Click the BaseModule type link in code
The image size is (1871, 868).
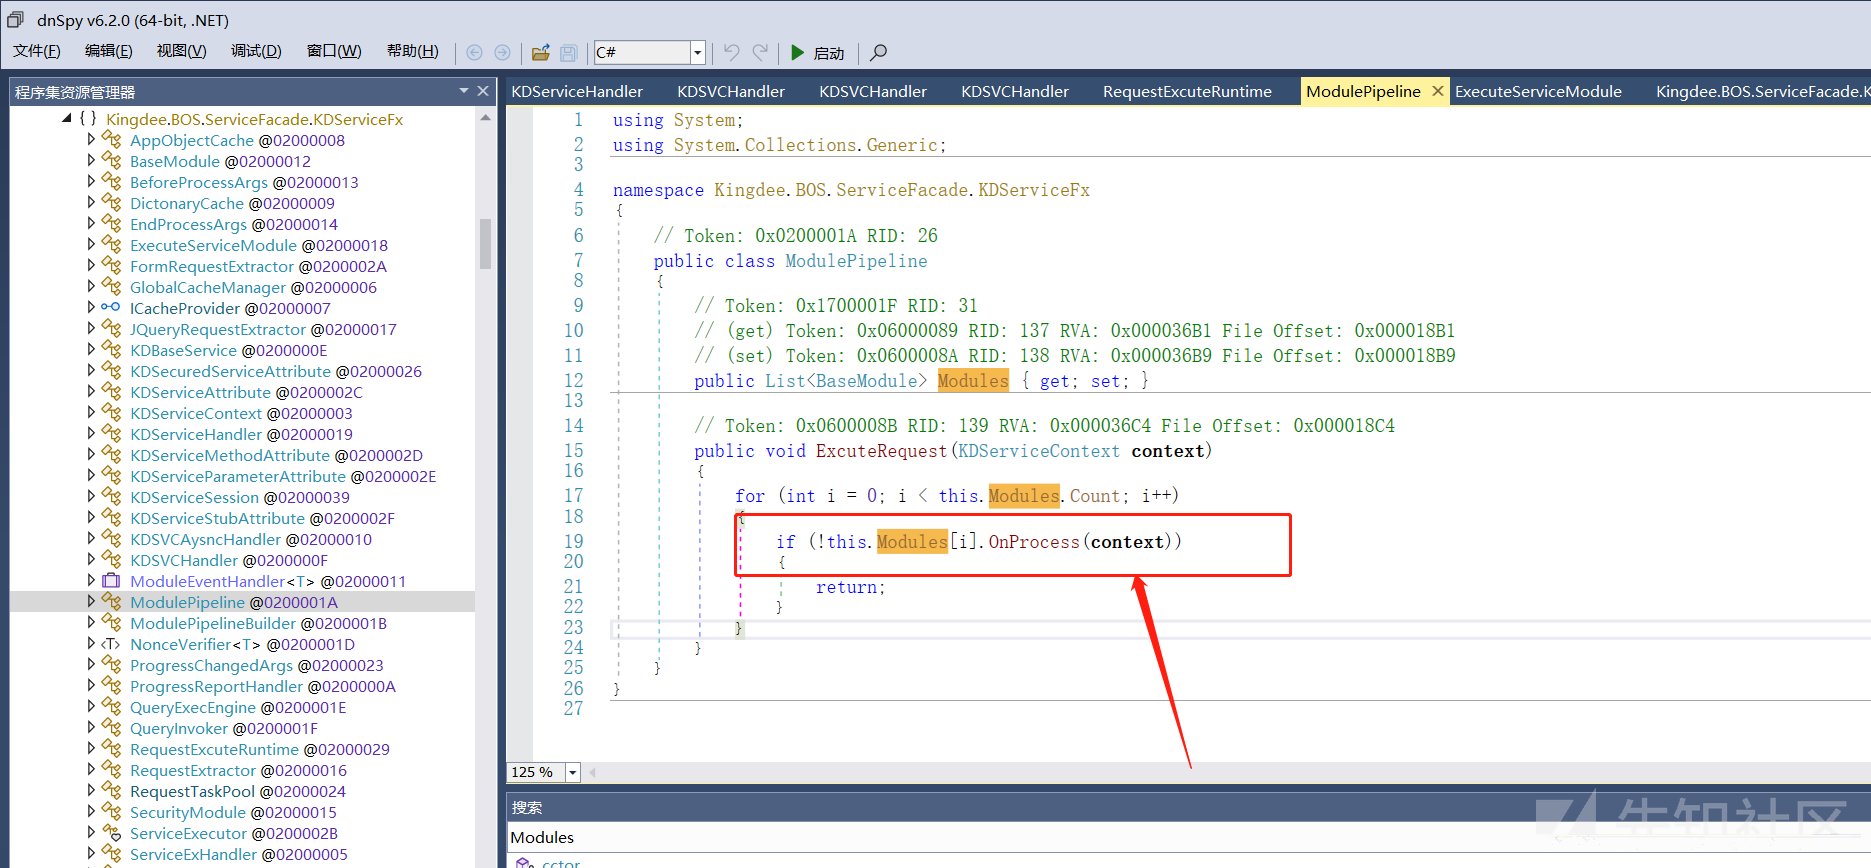pos(867,381)
